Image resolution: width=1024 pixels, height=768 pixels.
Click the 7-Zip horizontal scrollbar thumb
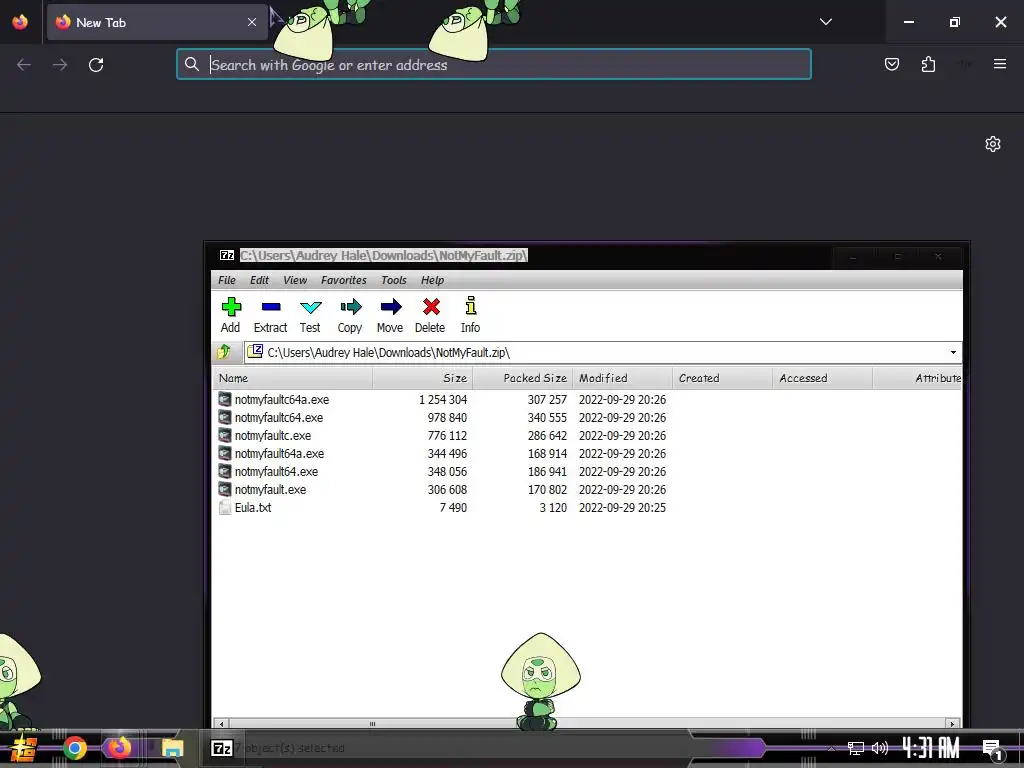[x=372, y=724]
